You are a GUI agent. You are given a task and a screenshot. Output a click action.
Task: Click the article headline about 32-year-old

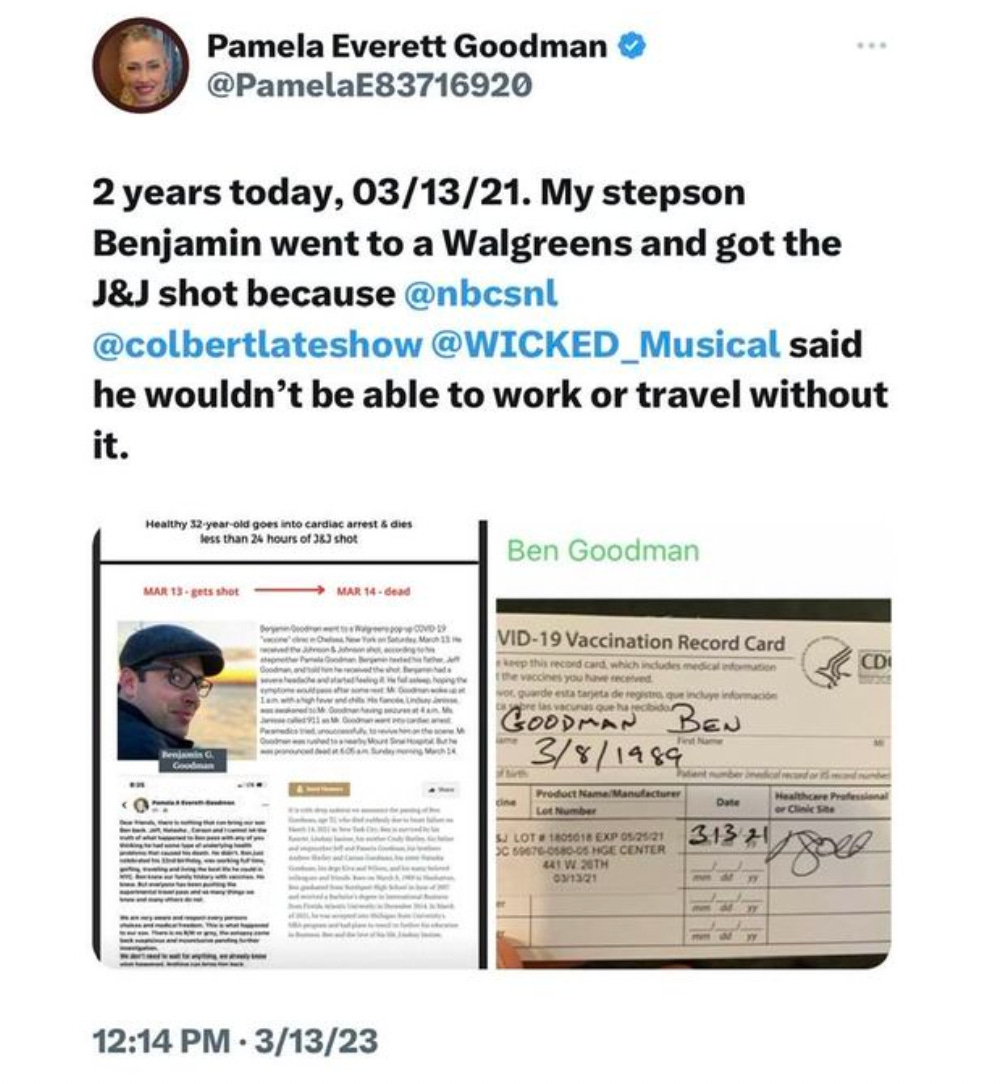279,531
